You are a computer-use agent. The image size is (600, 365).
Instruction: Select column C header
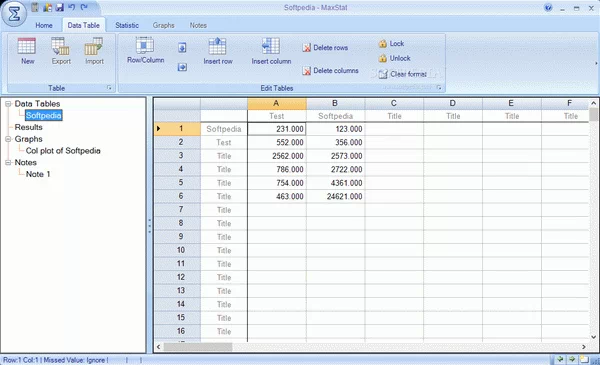point(394,103)
